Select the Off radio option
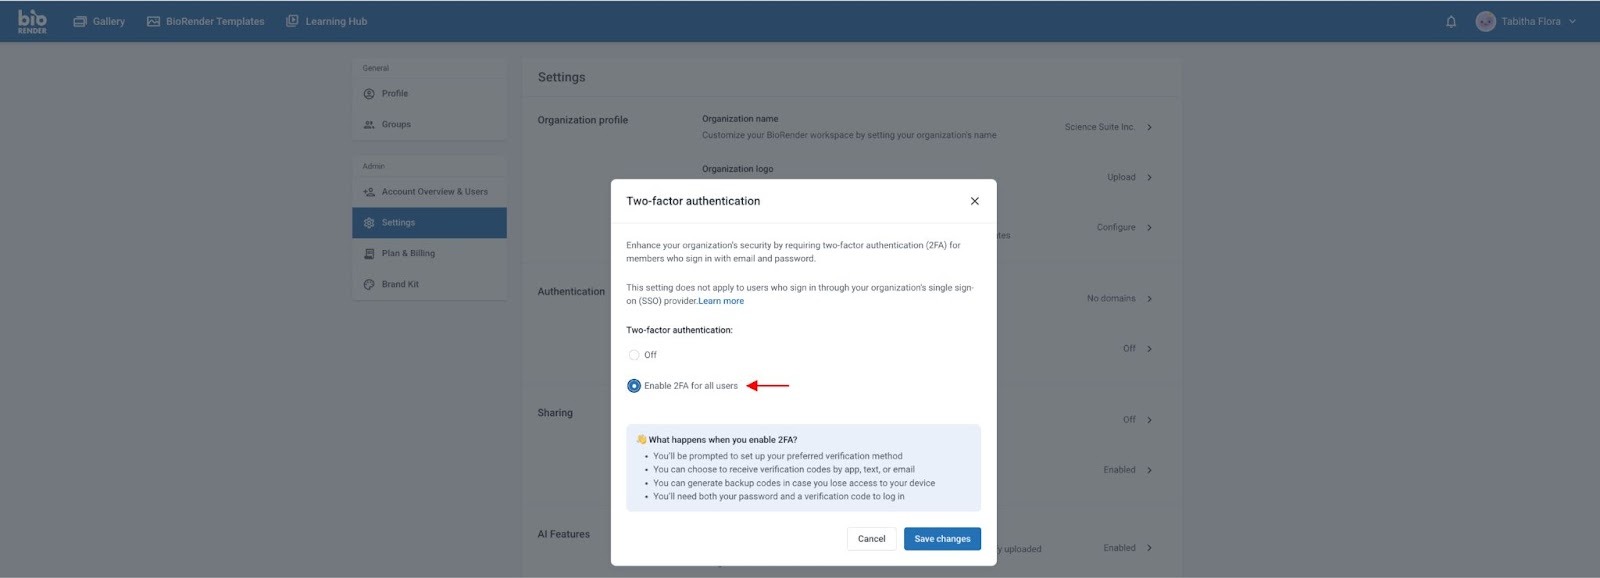 [x=634, y=355]
